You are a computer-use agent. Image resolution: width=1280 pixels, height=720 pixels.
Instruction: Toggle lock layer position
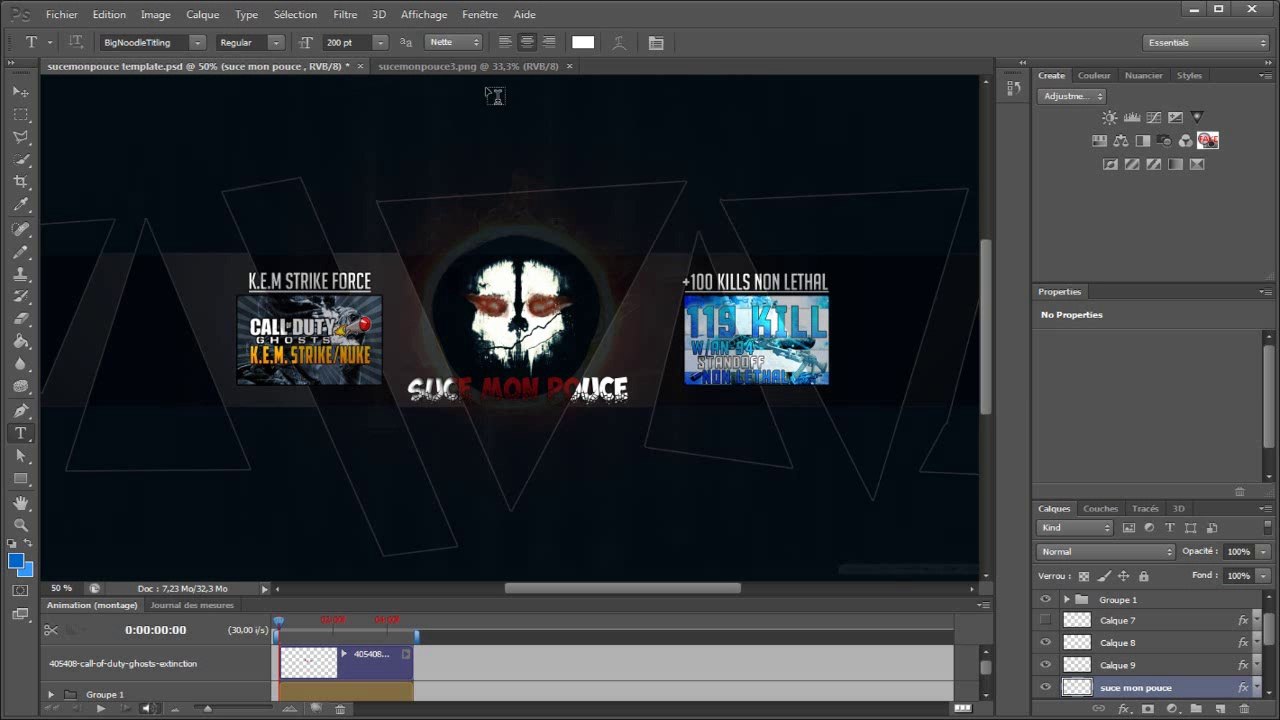click(x=1123, y=576)
